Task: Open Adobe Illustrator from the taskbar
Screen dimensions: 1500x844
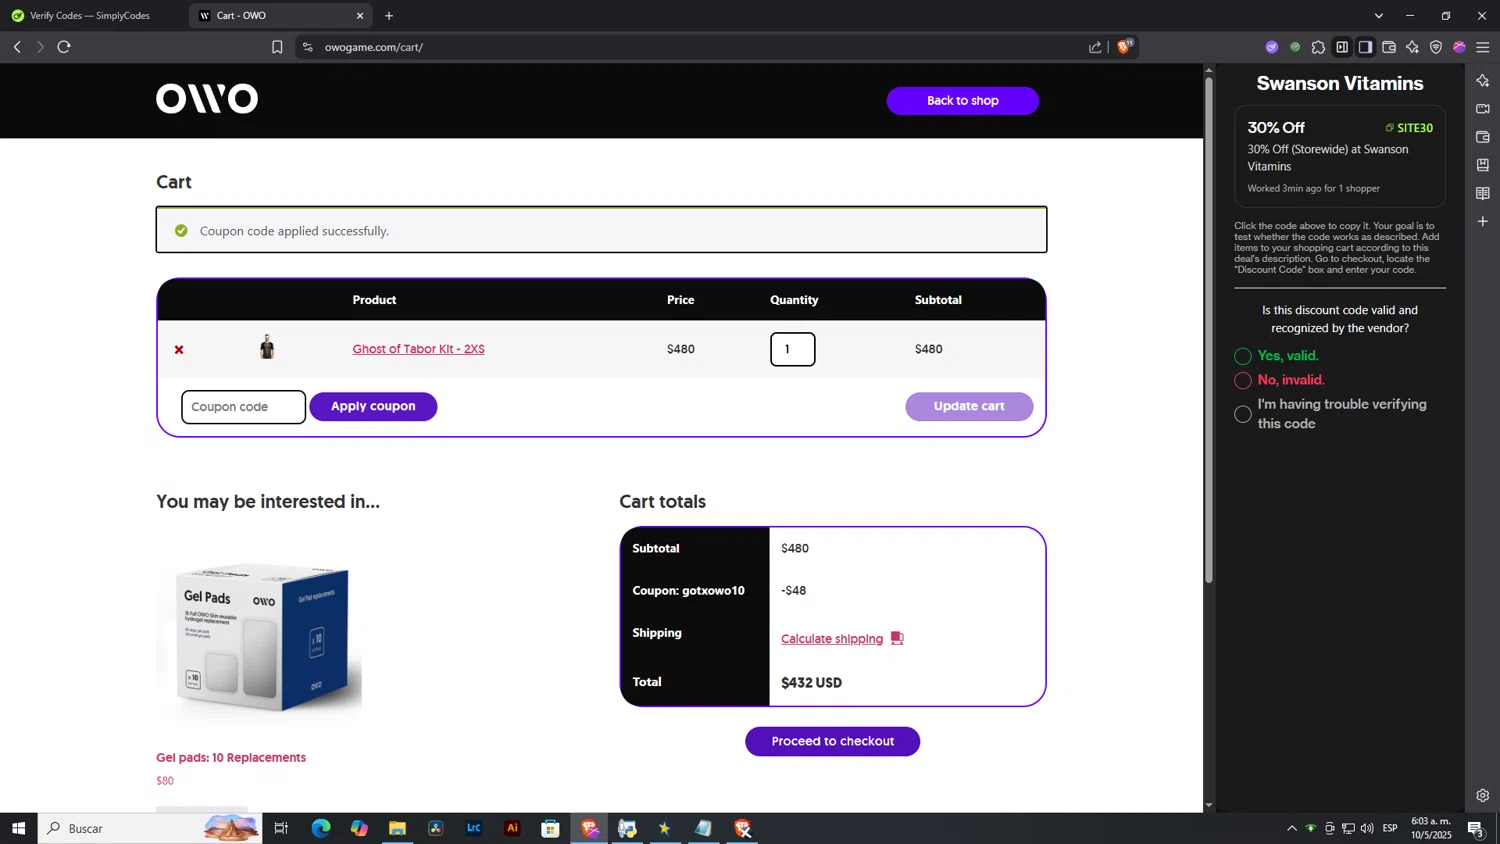Action: (512, 828)
